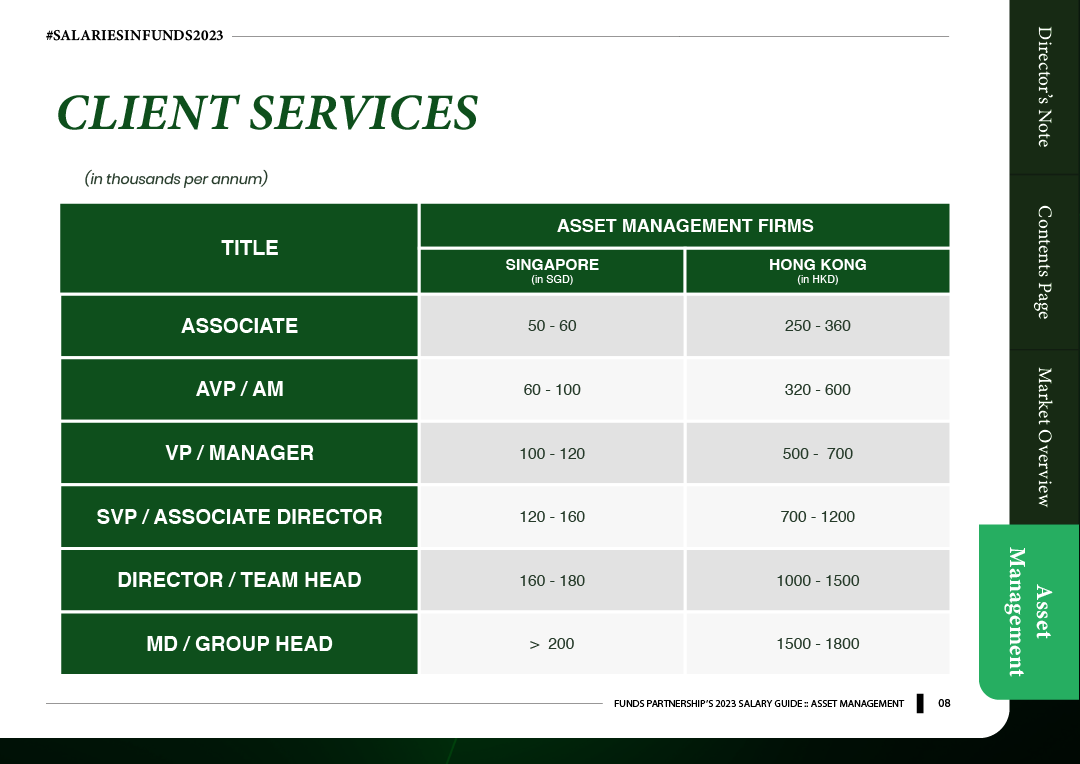The height and width of the screenshot is (764, 1080).
Task: Click the '(in thousands per annum)' note
Action: point(176,179)
